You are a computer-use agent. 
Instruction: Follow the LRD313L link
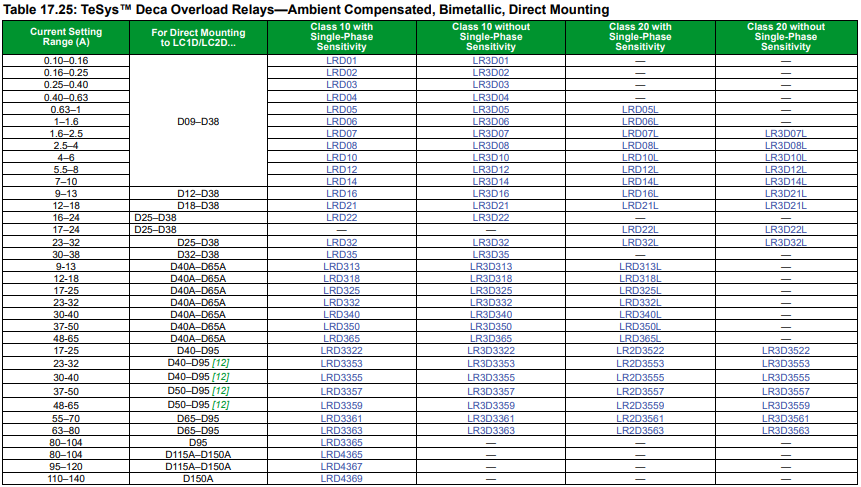point(640,266)
